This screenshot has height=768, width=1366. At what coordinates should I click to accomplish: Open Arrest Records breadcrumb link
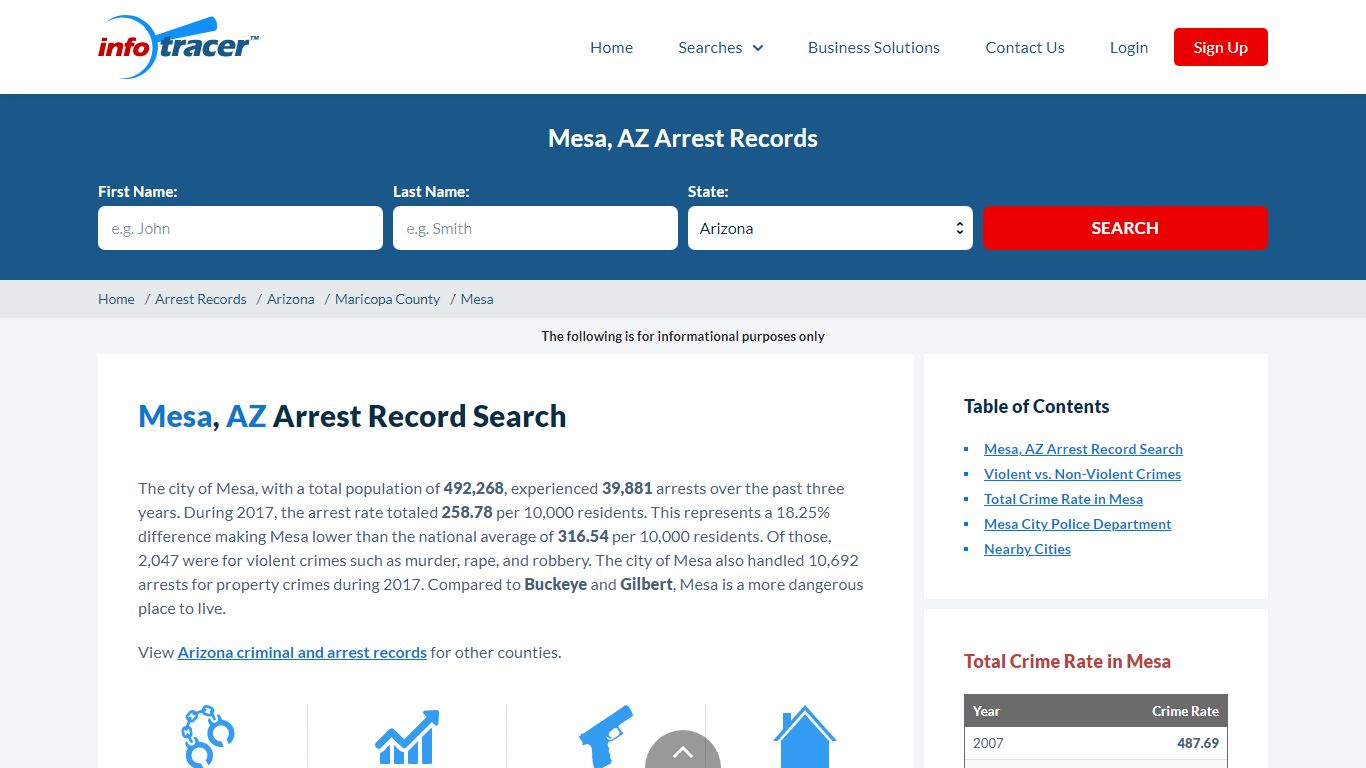coord(201,299)
